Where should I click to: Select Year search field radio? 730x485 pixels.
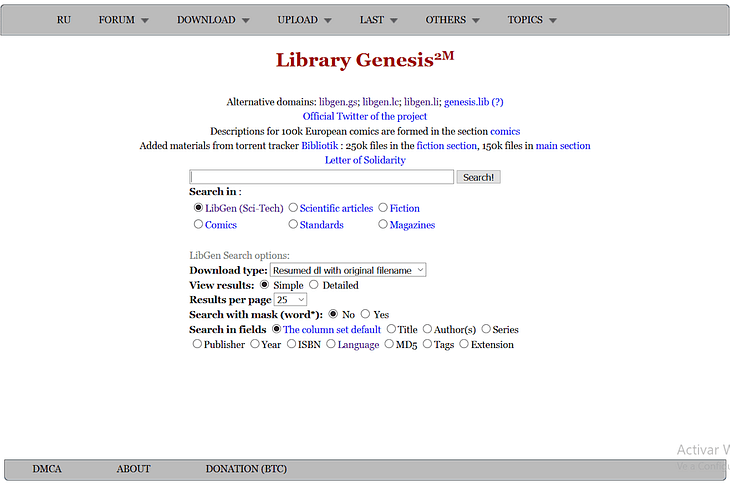[x=255, y=344]
